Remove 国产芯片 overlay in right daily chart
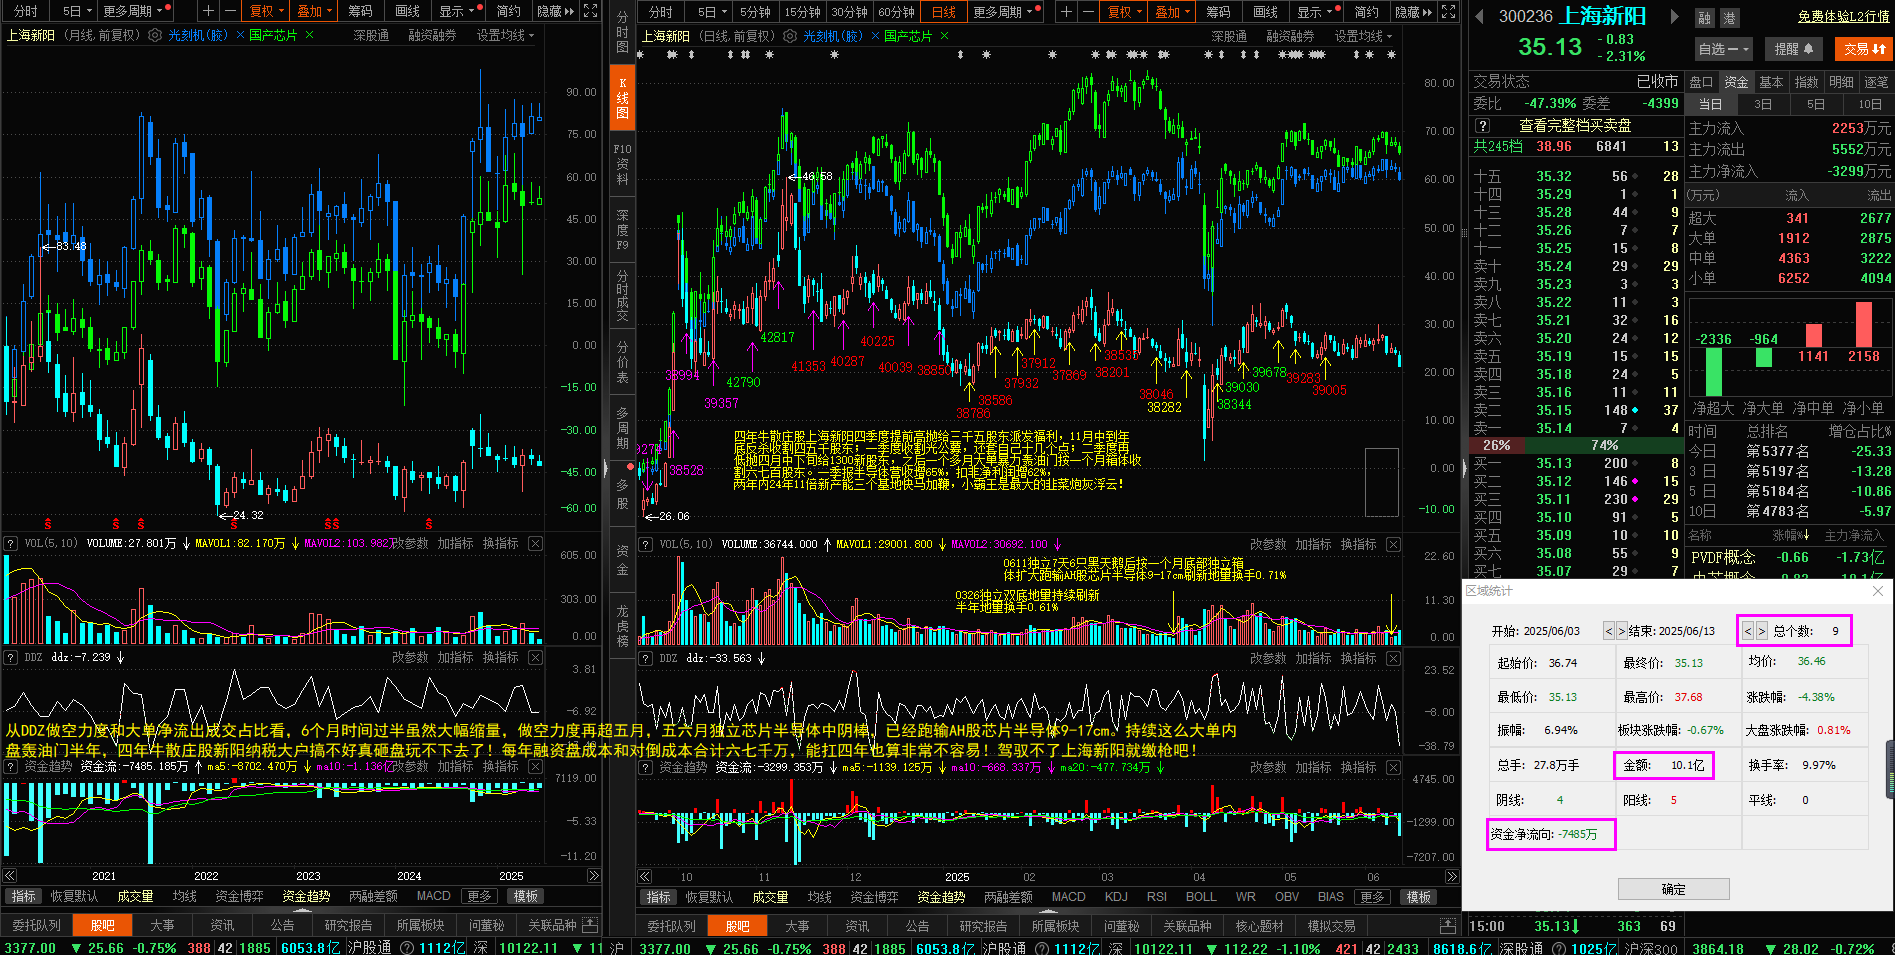1895x955 pixels. (944, 36)
